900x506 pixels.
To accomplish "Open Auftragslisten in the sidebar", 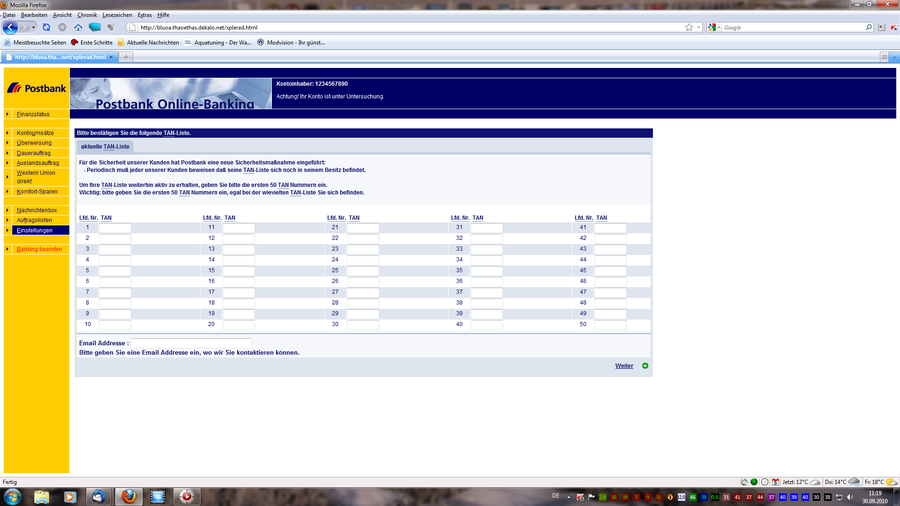I will click(x=34, y=220).
